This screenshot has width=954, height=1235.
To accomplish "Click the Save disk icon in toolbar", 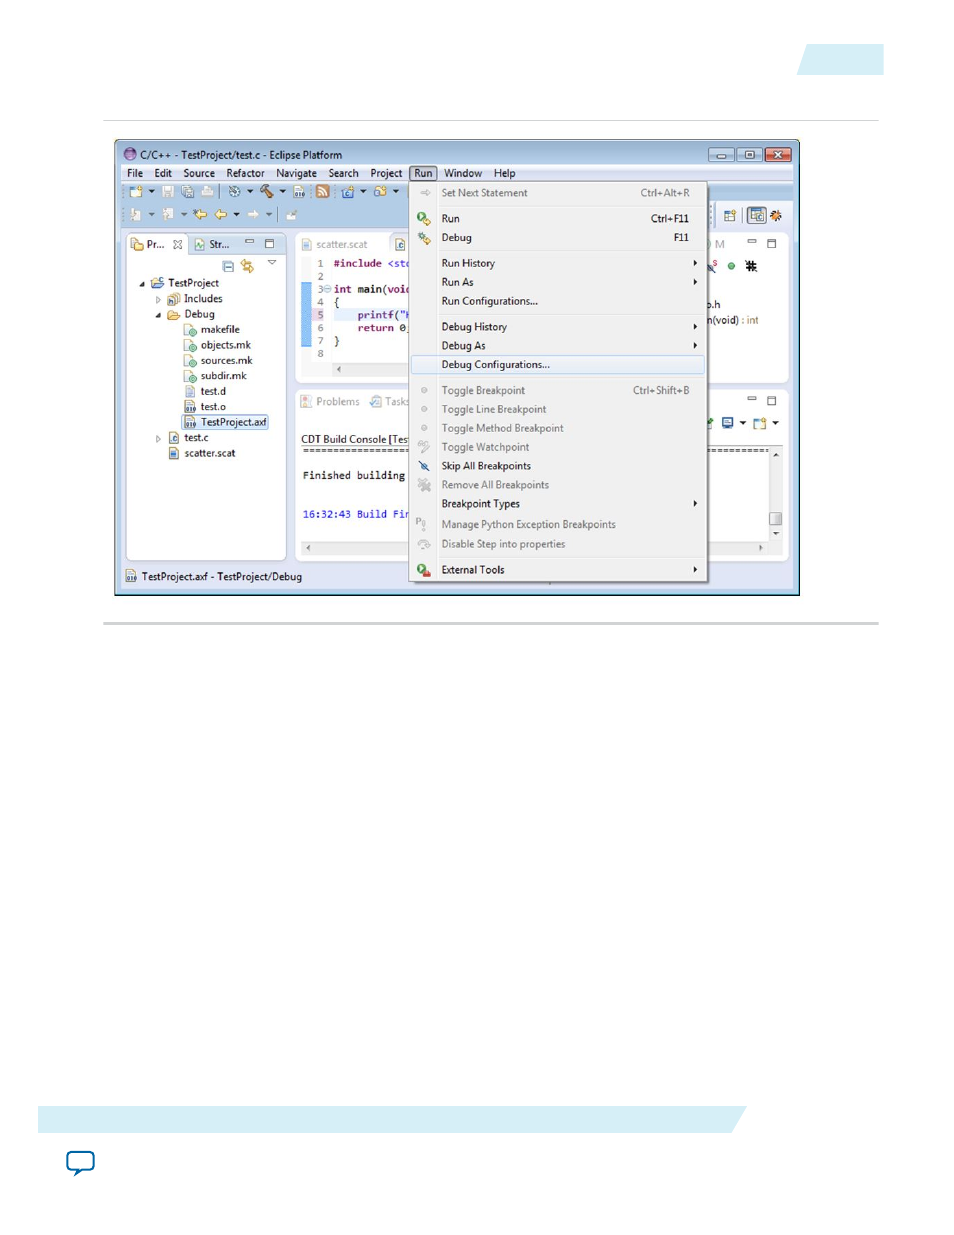I will click(168, 192).
